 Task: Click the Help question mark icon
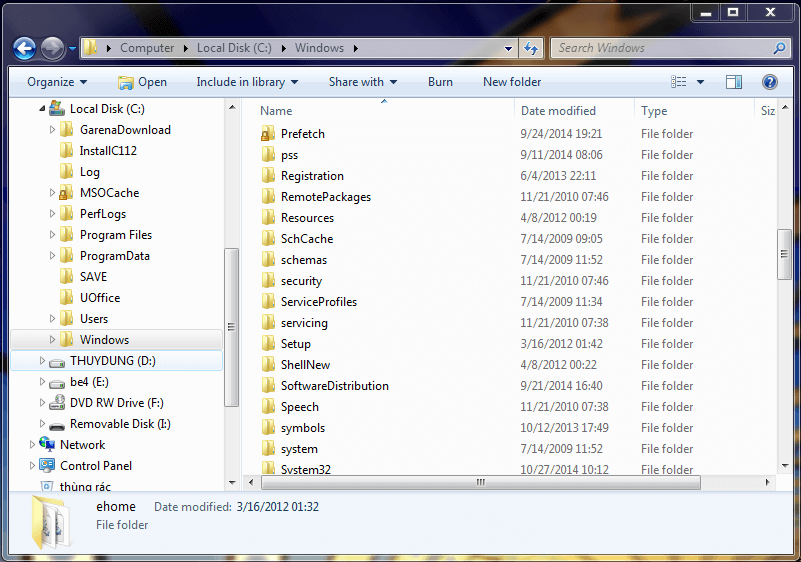pyautogui.click(x=769, y=82)
